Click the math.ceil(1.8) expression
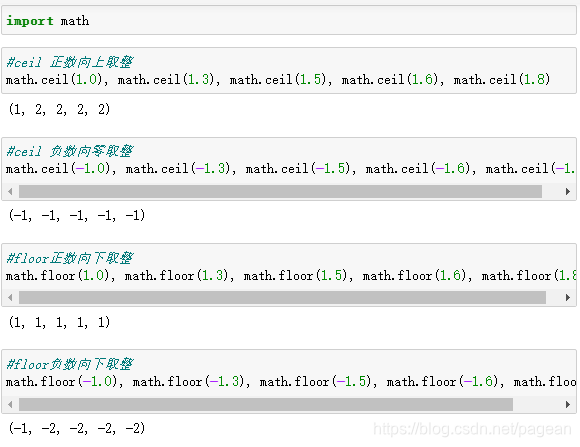 (x=502, y=80)
